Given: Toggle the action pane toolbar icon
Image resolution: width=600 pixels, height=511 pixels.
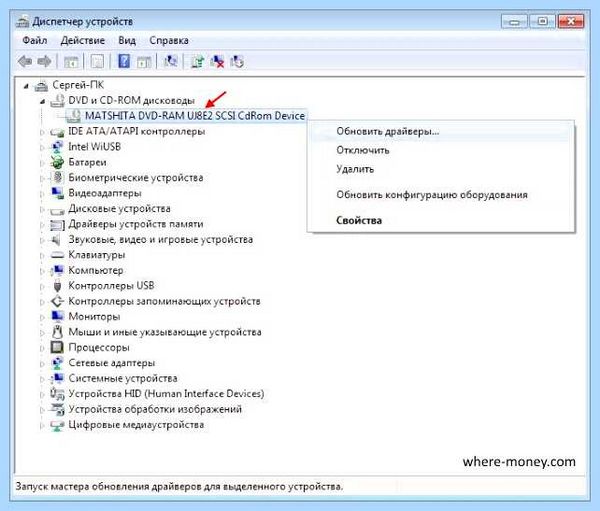Looking at the screenshot, I should (144, 62).
